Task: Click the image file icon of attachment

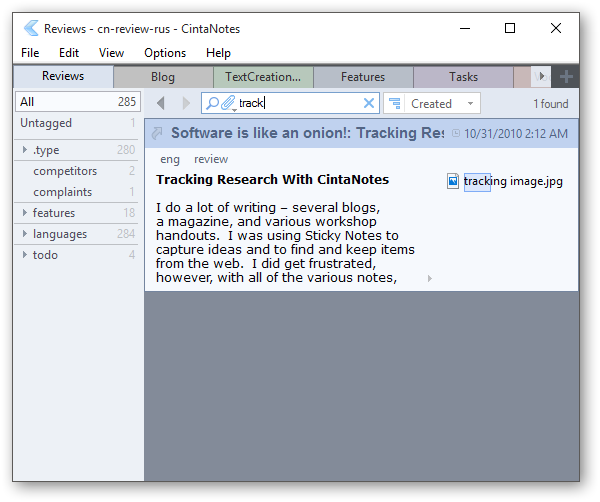Action: pos(453,181)
